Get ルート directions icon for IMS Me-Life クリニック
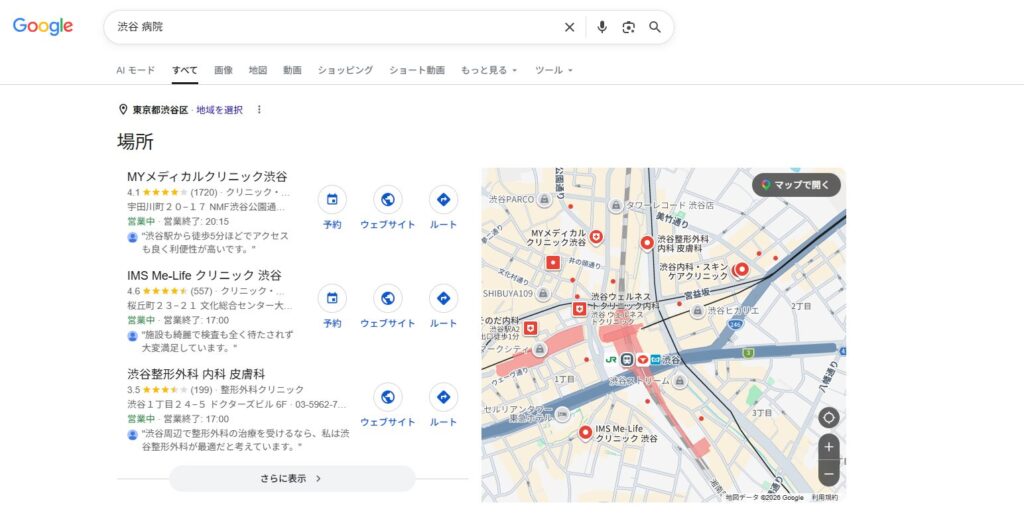 (x=443, y=298)
